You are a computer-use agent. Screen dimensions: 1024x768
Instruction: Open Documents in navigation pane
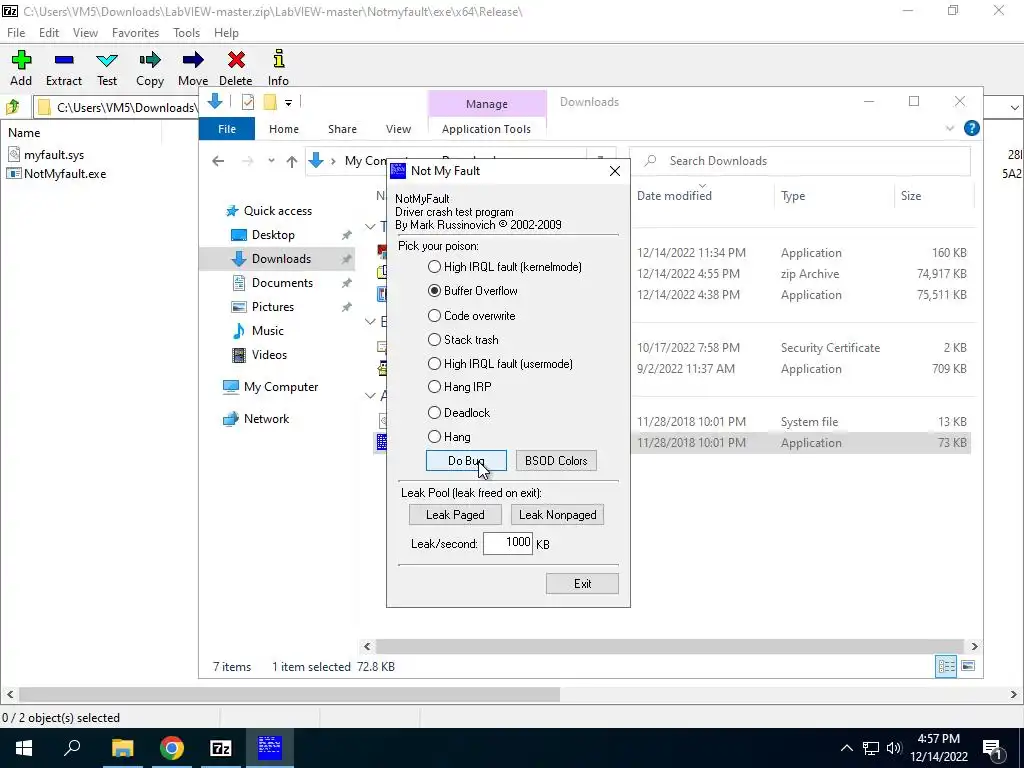[x=282, y=283]
